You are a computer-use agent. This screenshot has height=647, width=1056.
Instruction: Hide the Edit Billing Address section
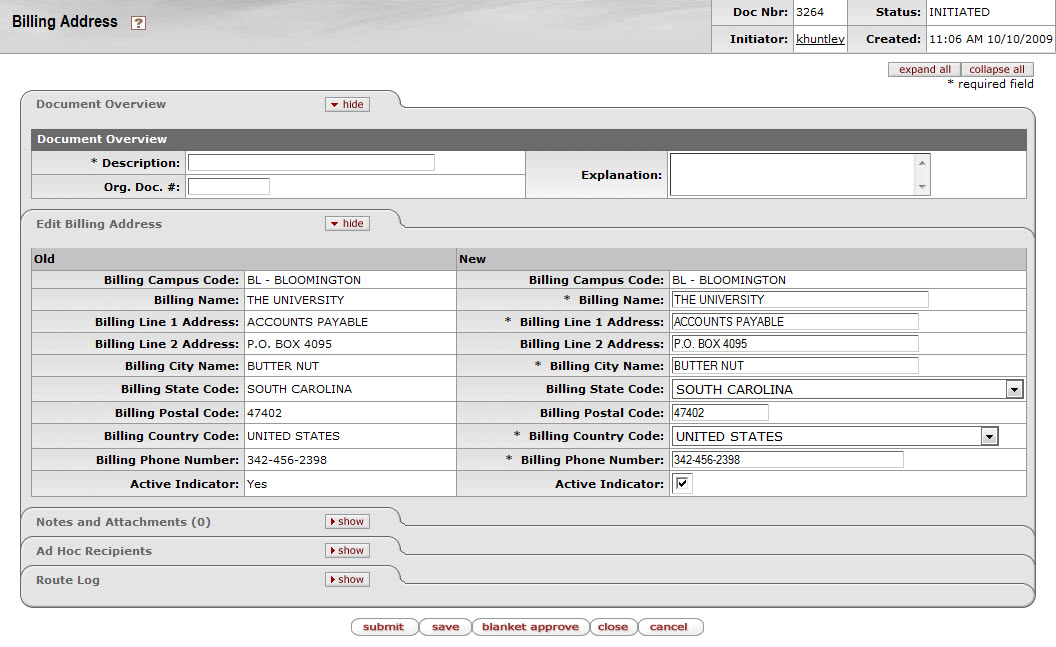coord(347,224)
